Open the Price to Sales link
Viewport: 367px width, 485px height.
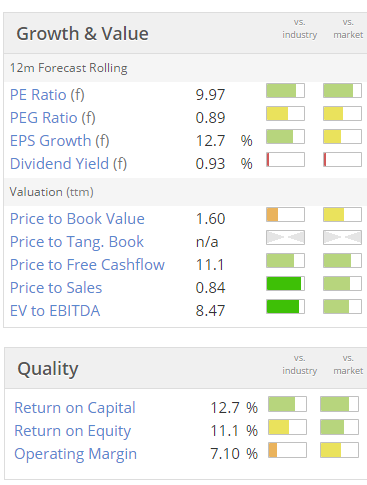pyautogui.click(x=56, y=288)
